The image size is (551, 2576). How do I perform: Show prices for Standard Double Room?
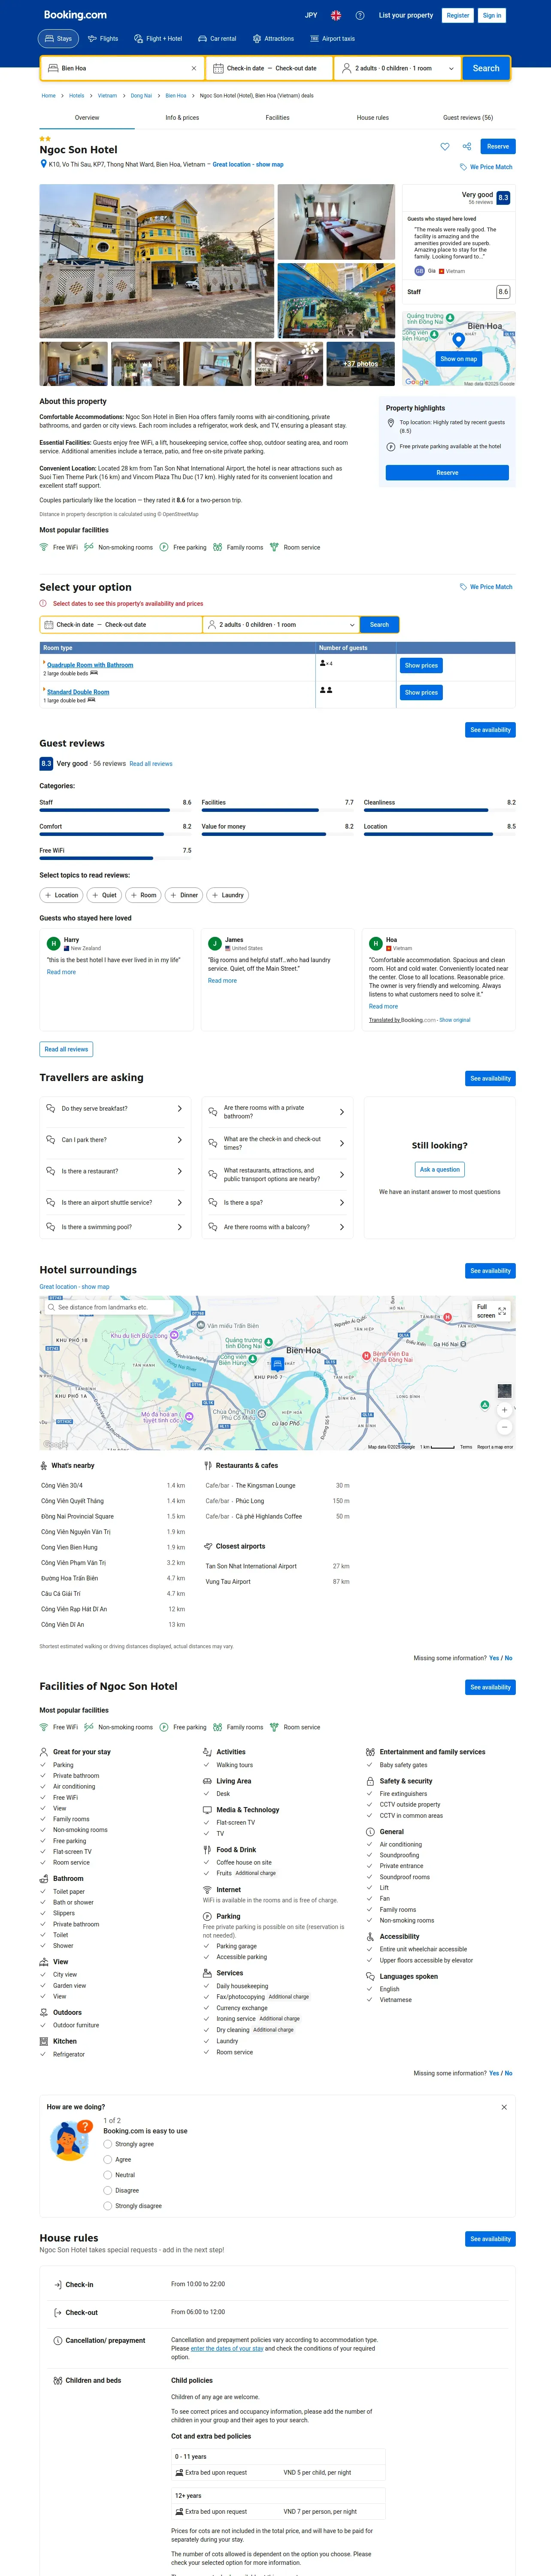tap(421, 692)
